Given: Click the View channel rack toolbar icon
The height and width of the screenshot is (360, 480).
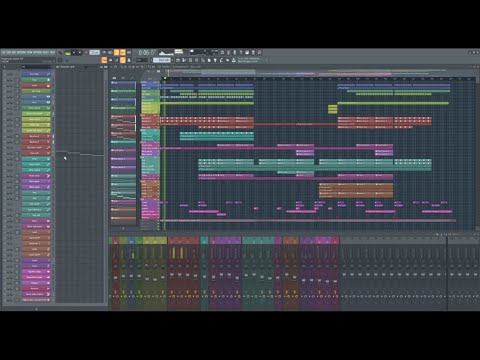Looking at the screenshot, I should pyautogui.click(x=190, y=60).
